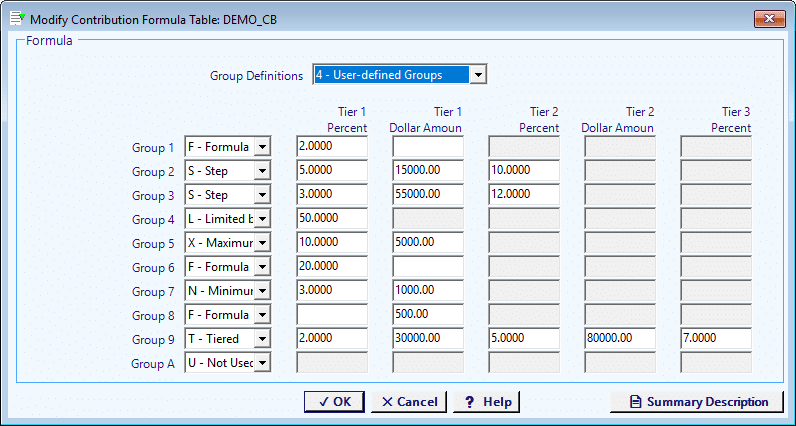This screenshot has height=426, width=796.
Task: Open Group A Not Used type dropdown
Action: point(262,363)
